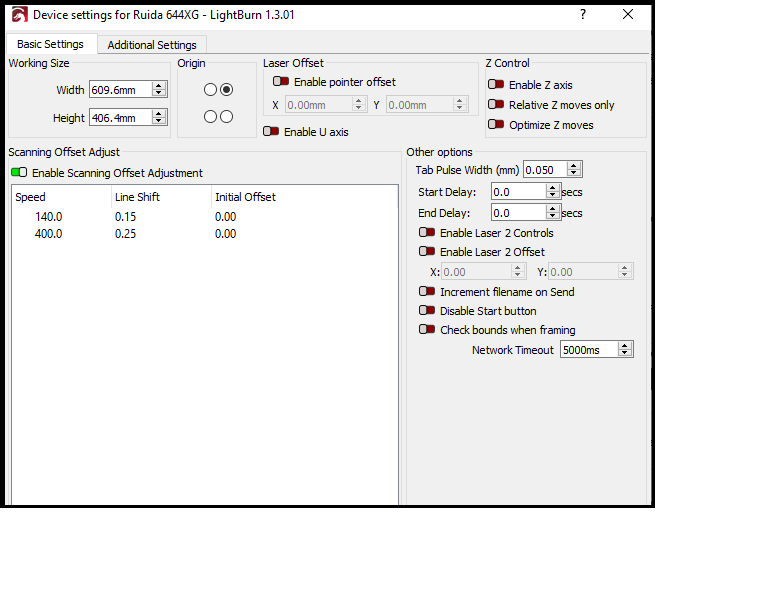This screenshot has width=768, height=614.
Task: Click the Initial Offset column header
Action: point(245,197)
